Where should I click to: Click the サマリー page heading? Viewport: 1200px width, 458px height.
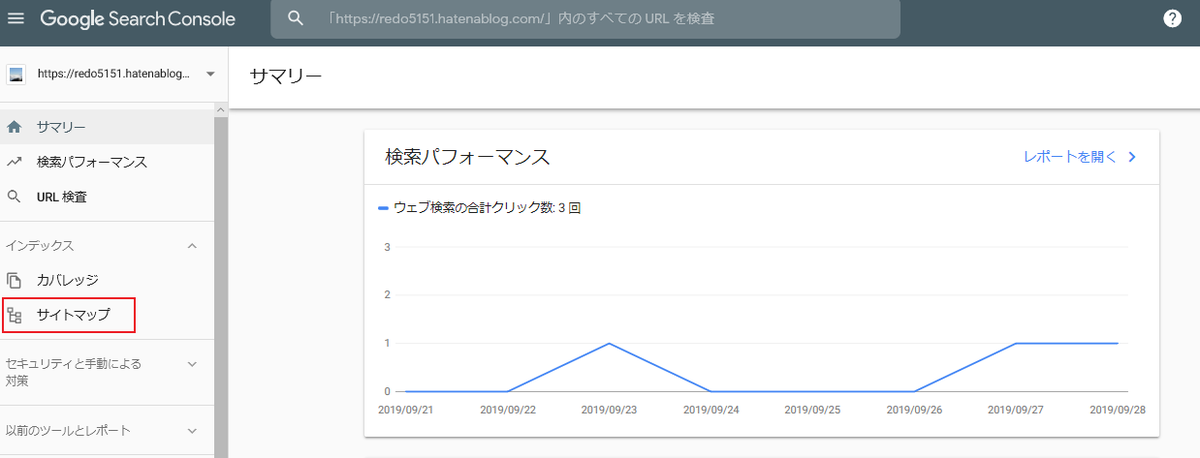[286, 77]
